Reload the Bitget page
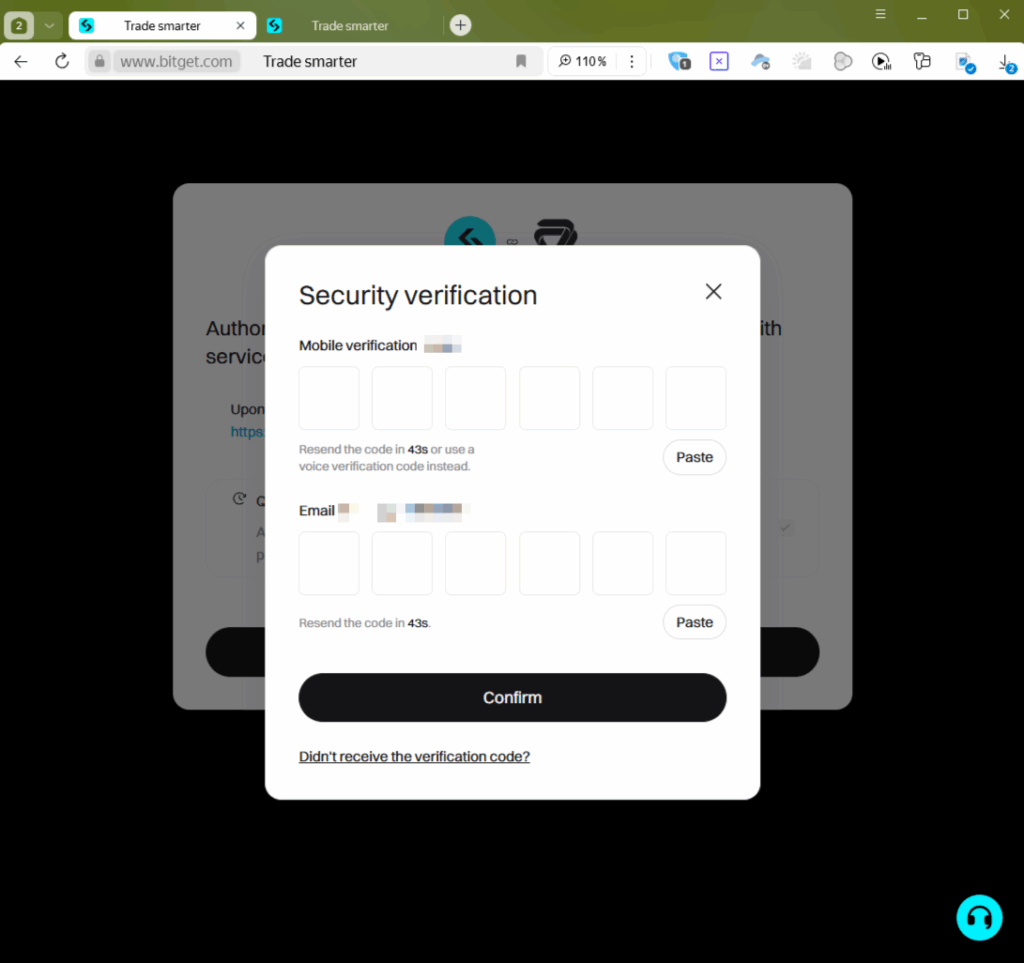1024x963 pixels. point(62,61)
